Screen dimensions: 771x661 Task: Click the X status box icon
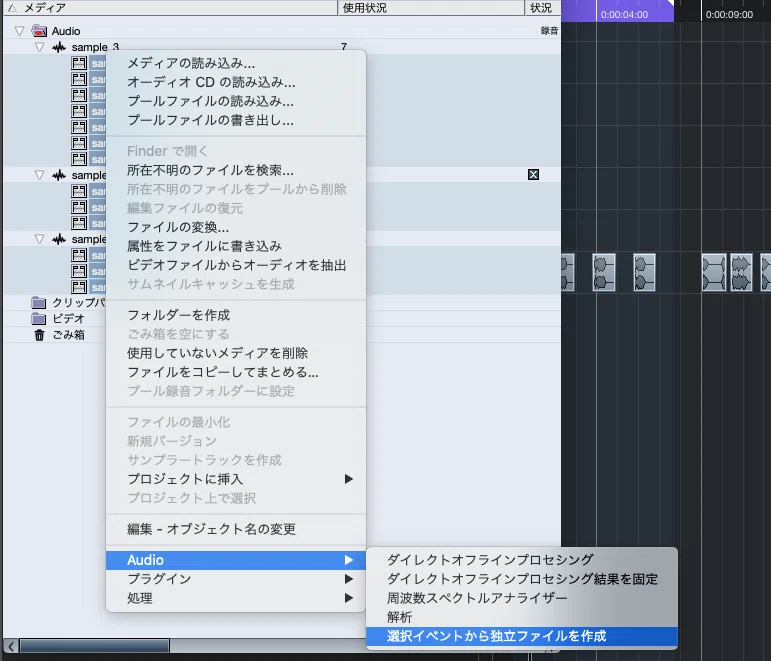coord(534,175)
